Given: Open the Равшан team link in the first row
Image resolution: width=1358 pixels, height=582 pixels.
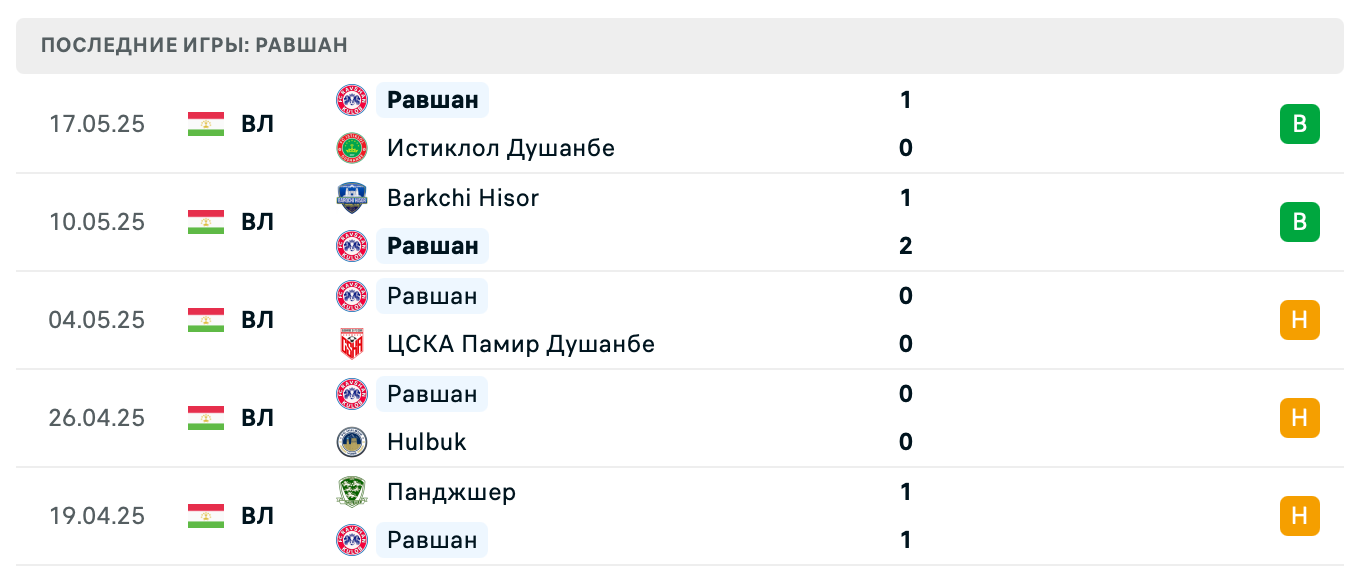Looking at the screenshot, I should tap(431, 100).
